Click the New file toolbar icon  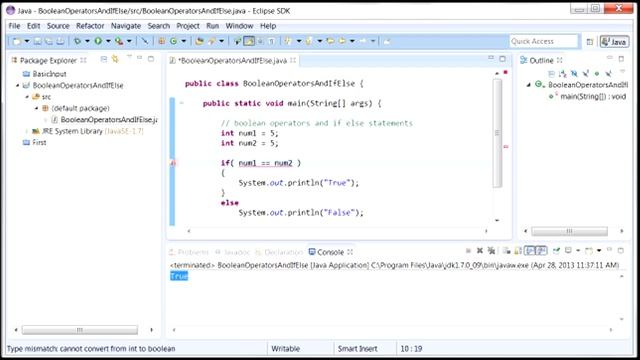17,41
